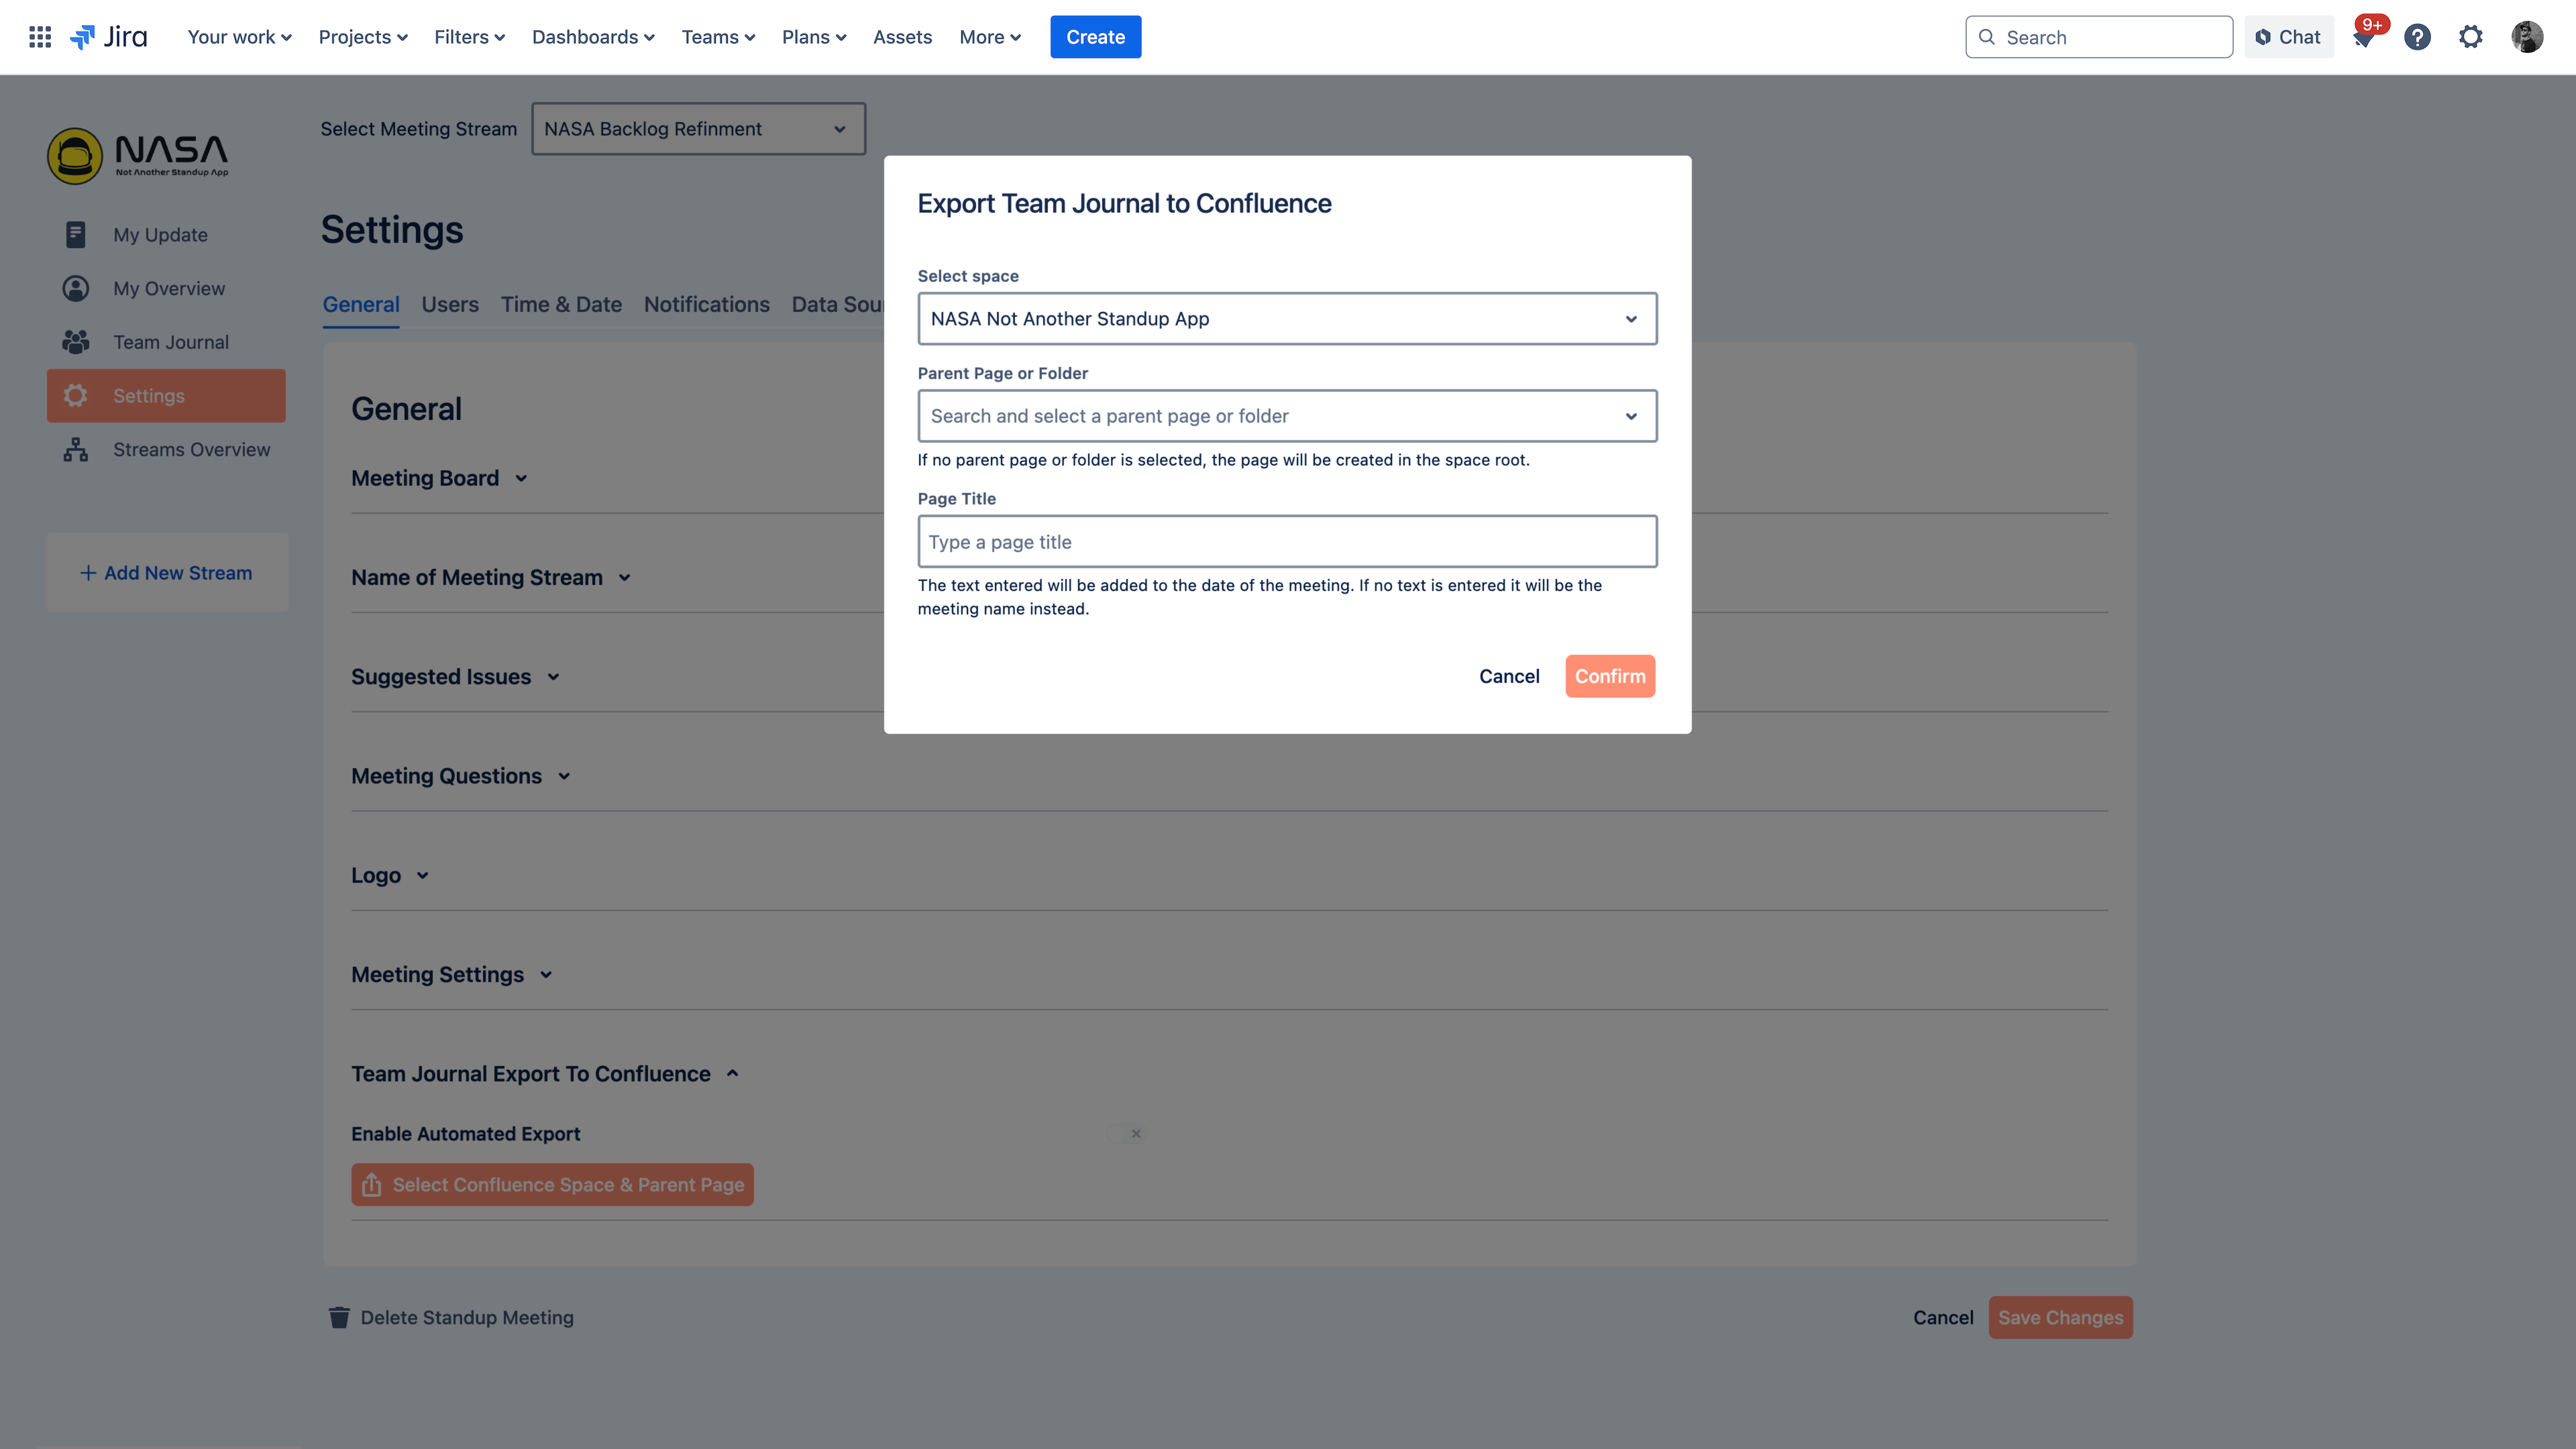Open Team Journal in sidebar
2576x1449 pixels.
tap(166, 342)
